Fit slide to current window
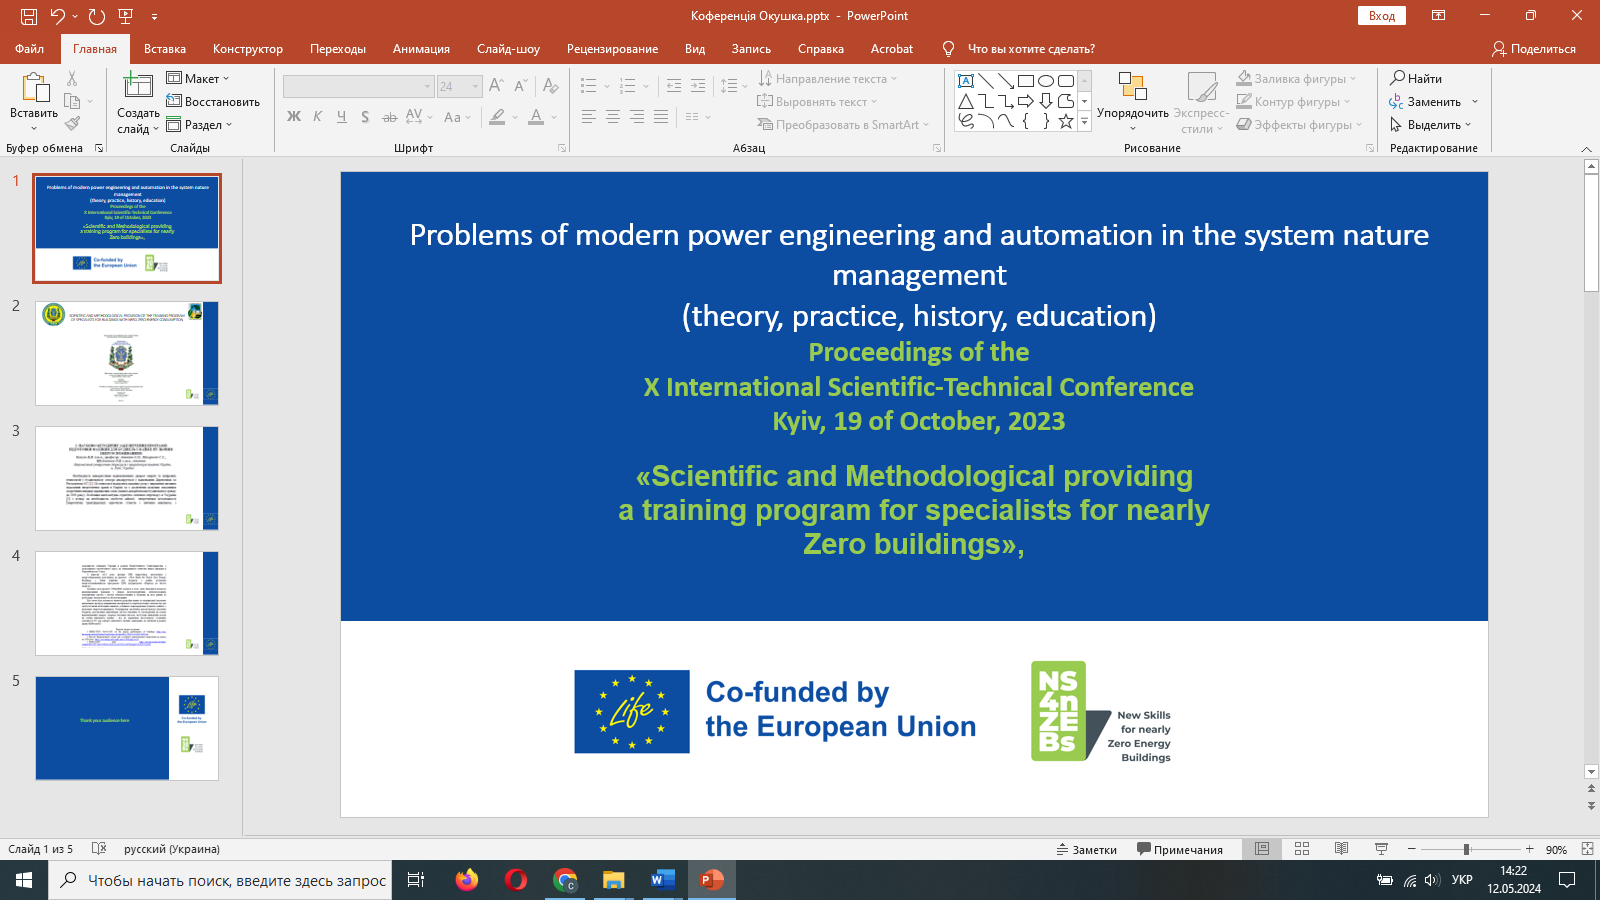The width and height of the screenshot is (1600, 900). (1587, 849)
